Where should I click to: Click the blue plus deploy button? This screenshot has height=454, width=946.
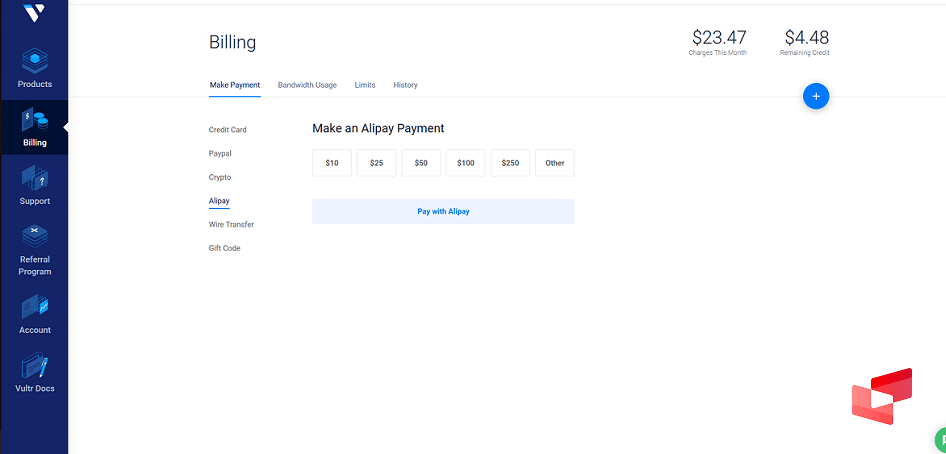[816, 96]
